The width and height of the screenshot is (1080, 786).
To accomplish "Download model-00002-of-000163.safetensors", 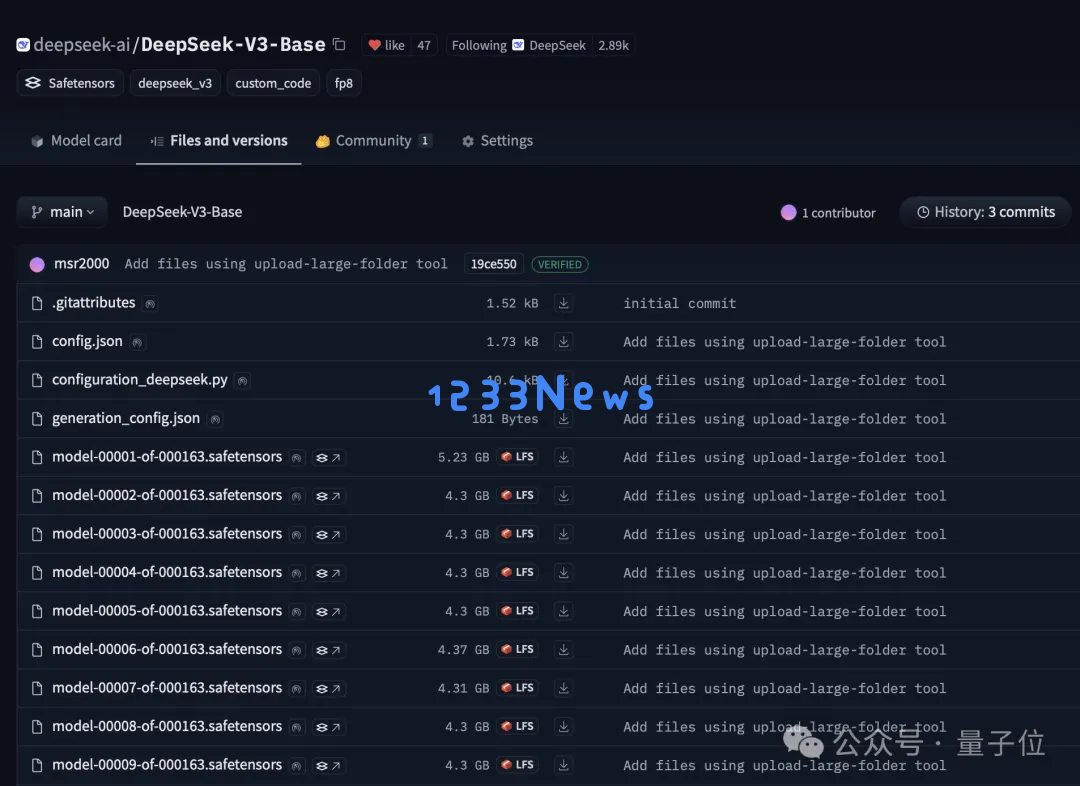I will (563, 496).
